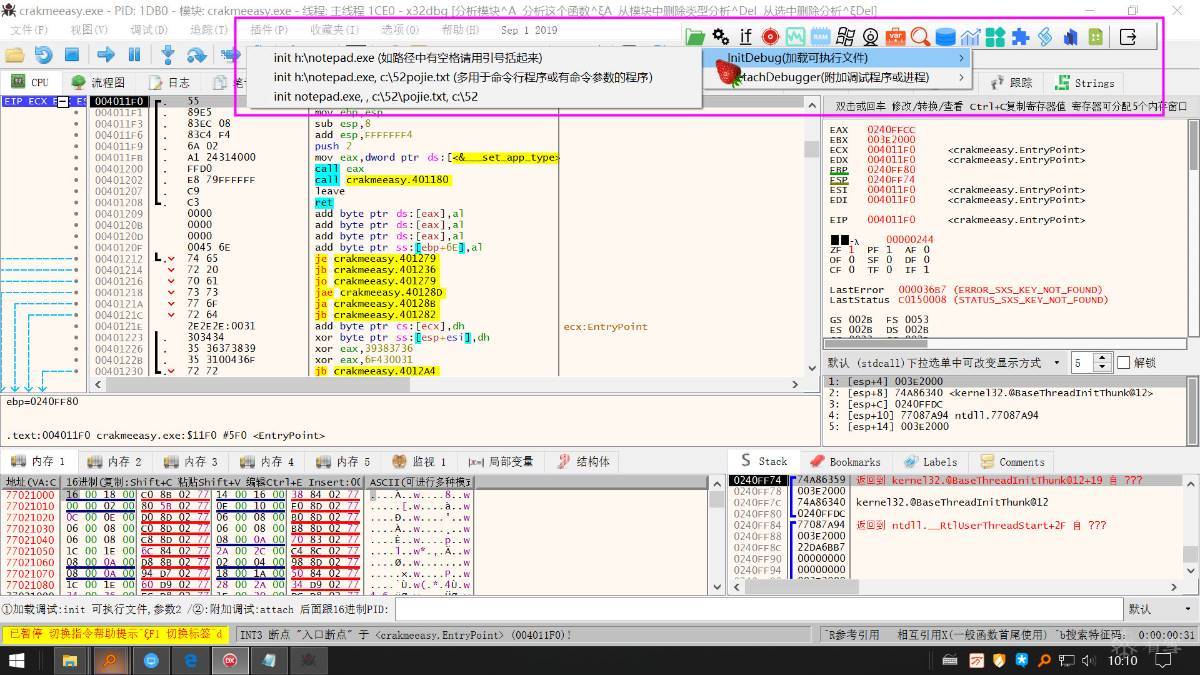The height and width of the screenshot is (675, 1200).
Task: Open Edge browser from the taskbar
Action: pos(189,660)
